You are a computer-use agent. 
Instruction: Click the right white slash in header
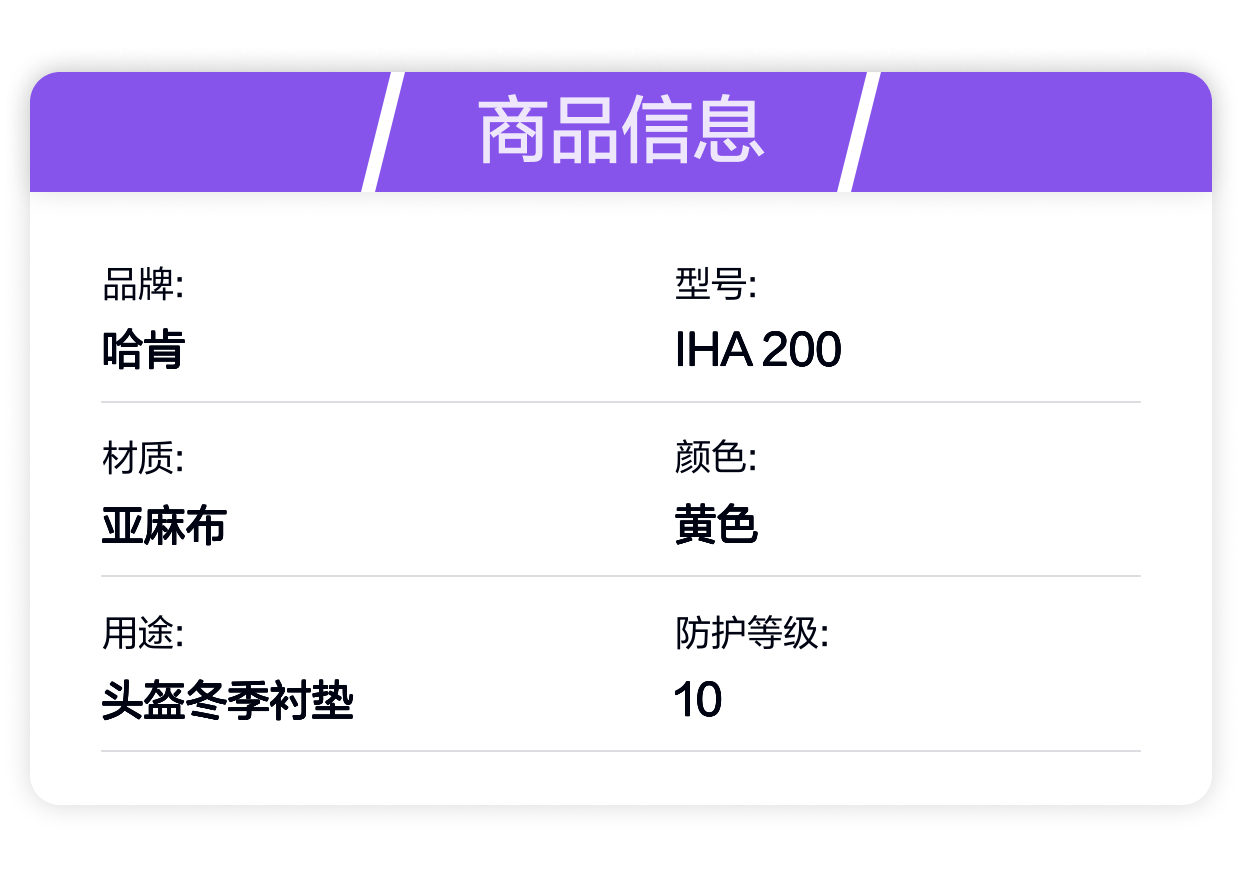click(x=858, y=132)
